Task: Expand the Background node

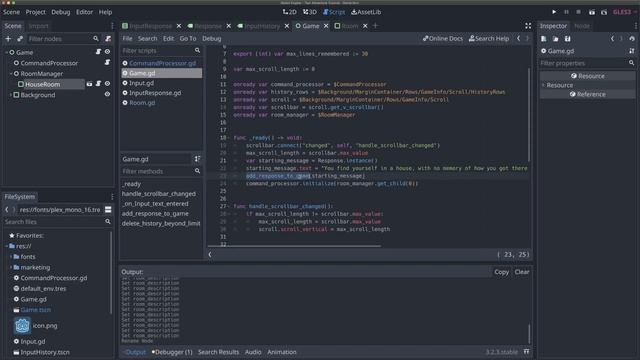Action: 11,95
